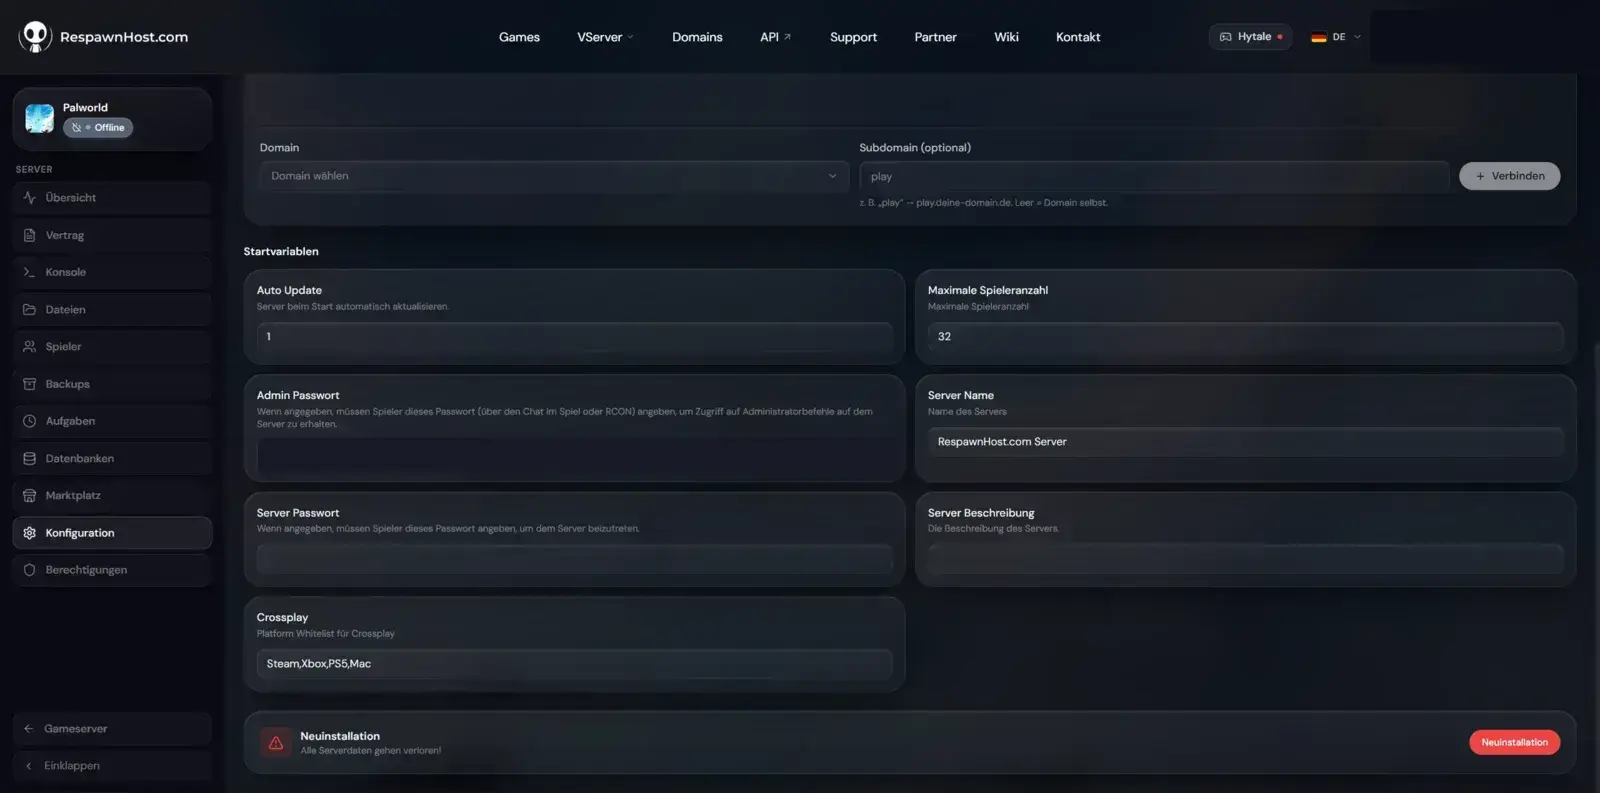Go to the Support page
Viewport: 1600px width, 793px height.
(853, 37)
